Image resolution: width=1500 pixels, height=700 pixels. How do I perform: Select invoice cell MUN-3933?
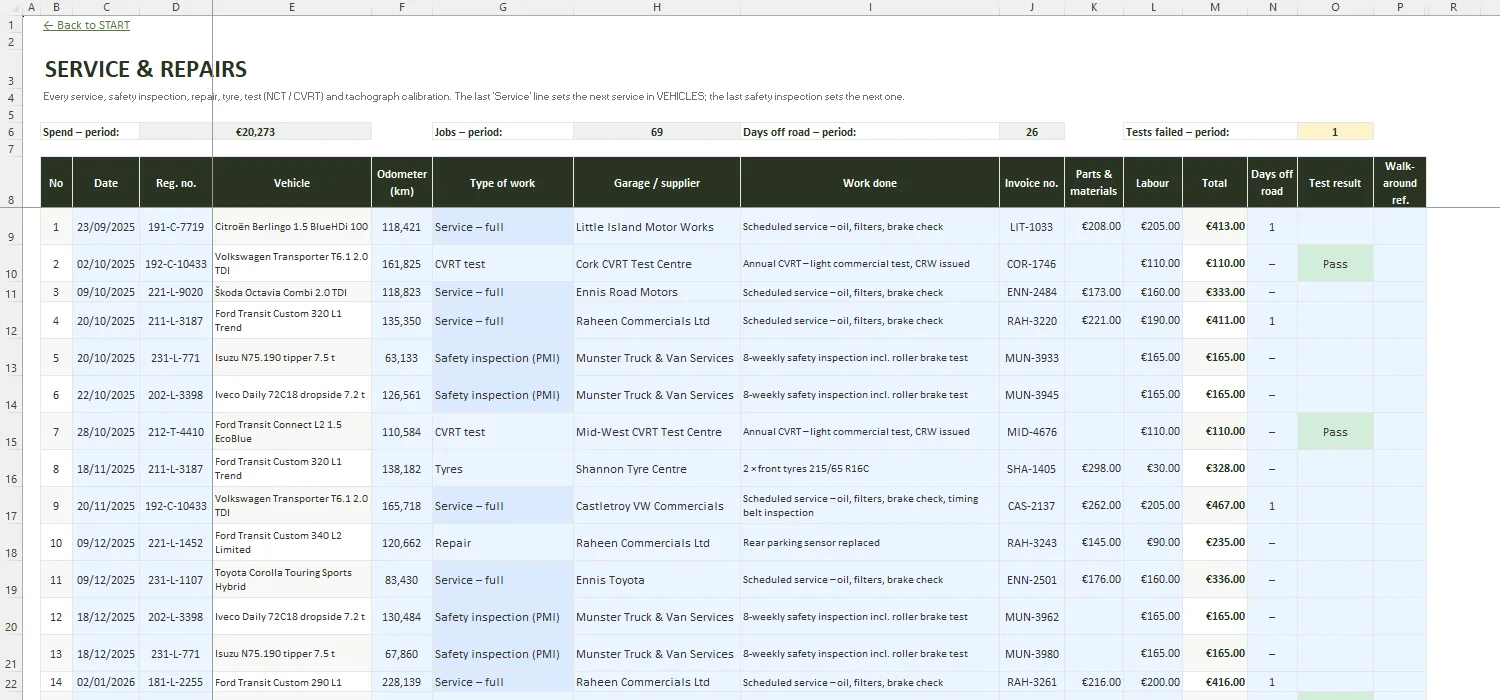pos(1032,358)
